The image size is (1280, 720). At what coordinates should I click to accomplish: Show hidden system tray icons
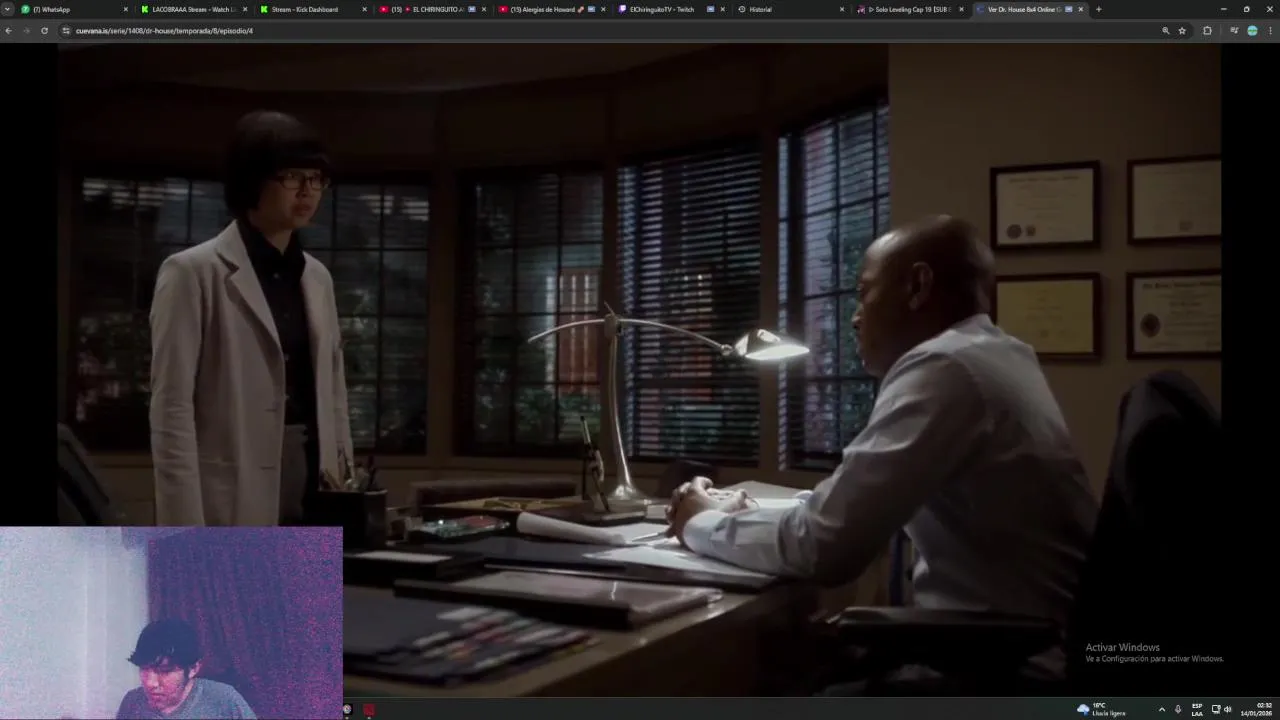coord(1161,709)
